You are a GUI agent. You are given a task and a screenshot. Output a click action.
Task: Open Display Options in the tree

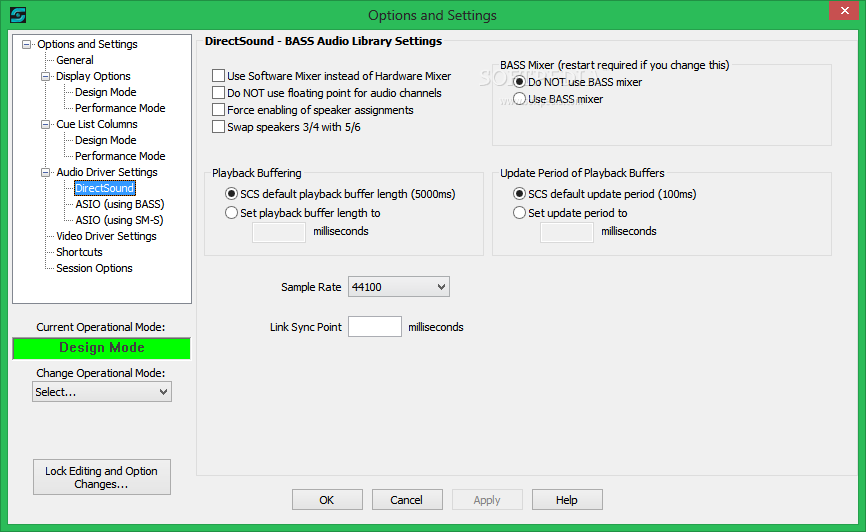[x=93, y=76]
